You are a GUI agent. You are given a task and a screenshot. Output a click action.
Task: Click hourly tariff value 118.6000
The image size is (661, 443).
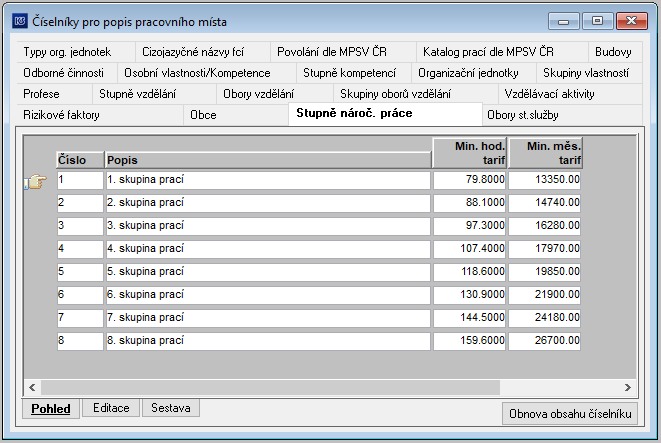[x=470, y=272]
